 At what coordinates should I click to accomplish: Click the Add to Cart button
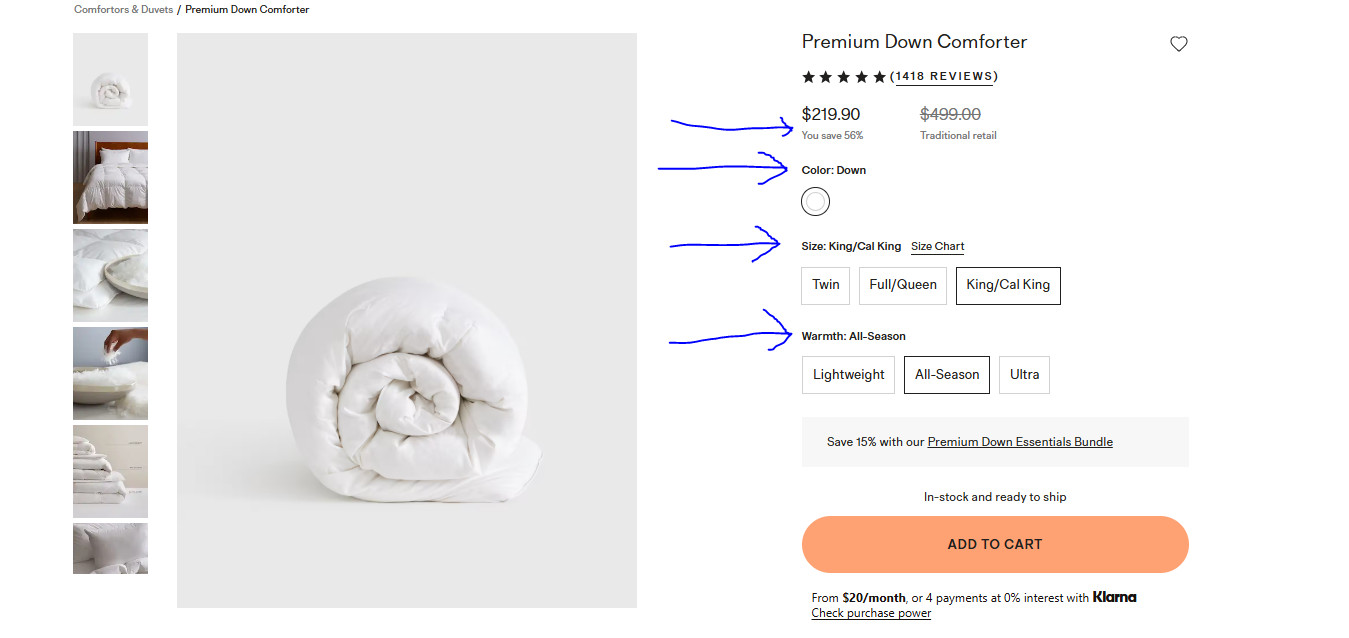[994, 544]
